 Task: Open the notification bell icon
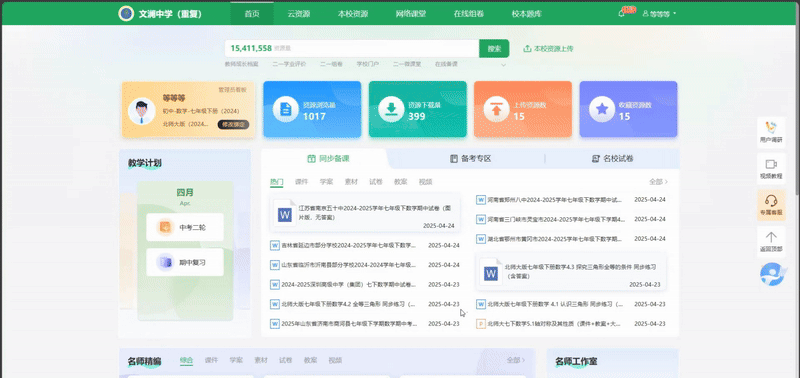(x=621, y=14)
